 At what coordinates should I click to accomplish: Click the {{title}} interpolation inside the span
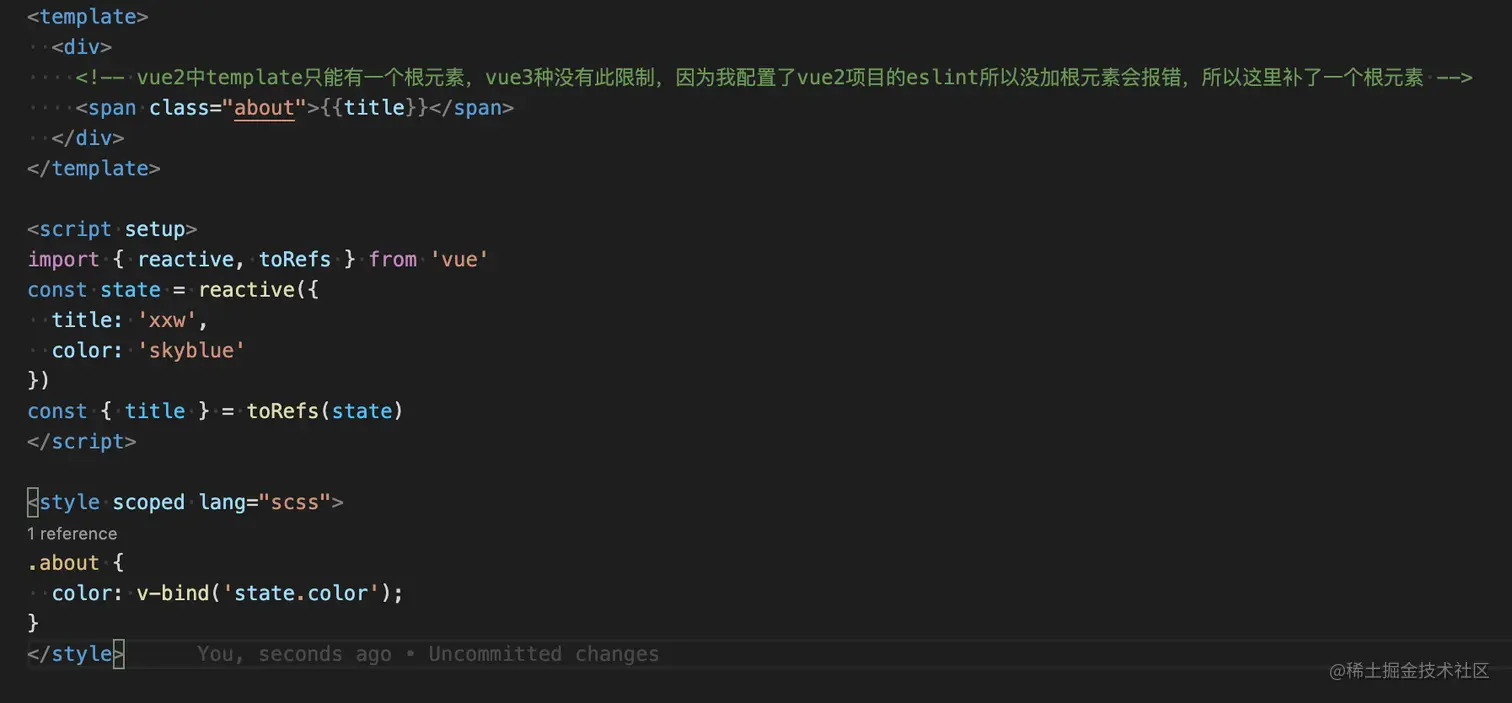pos(375,108)
